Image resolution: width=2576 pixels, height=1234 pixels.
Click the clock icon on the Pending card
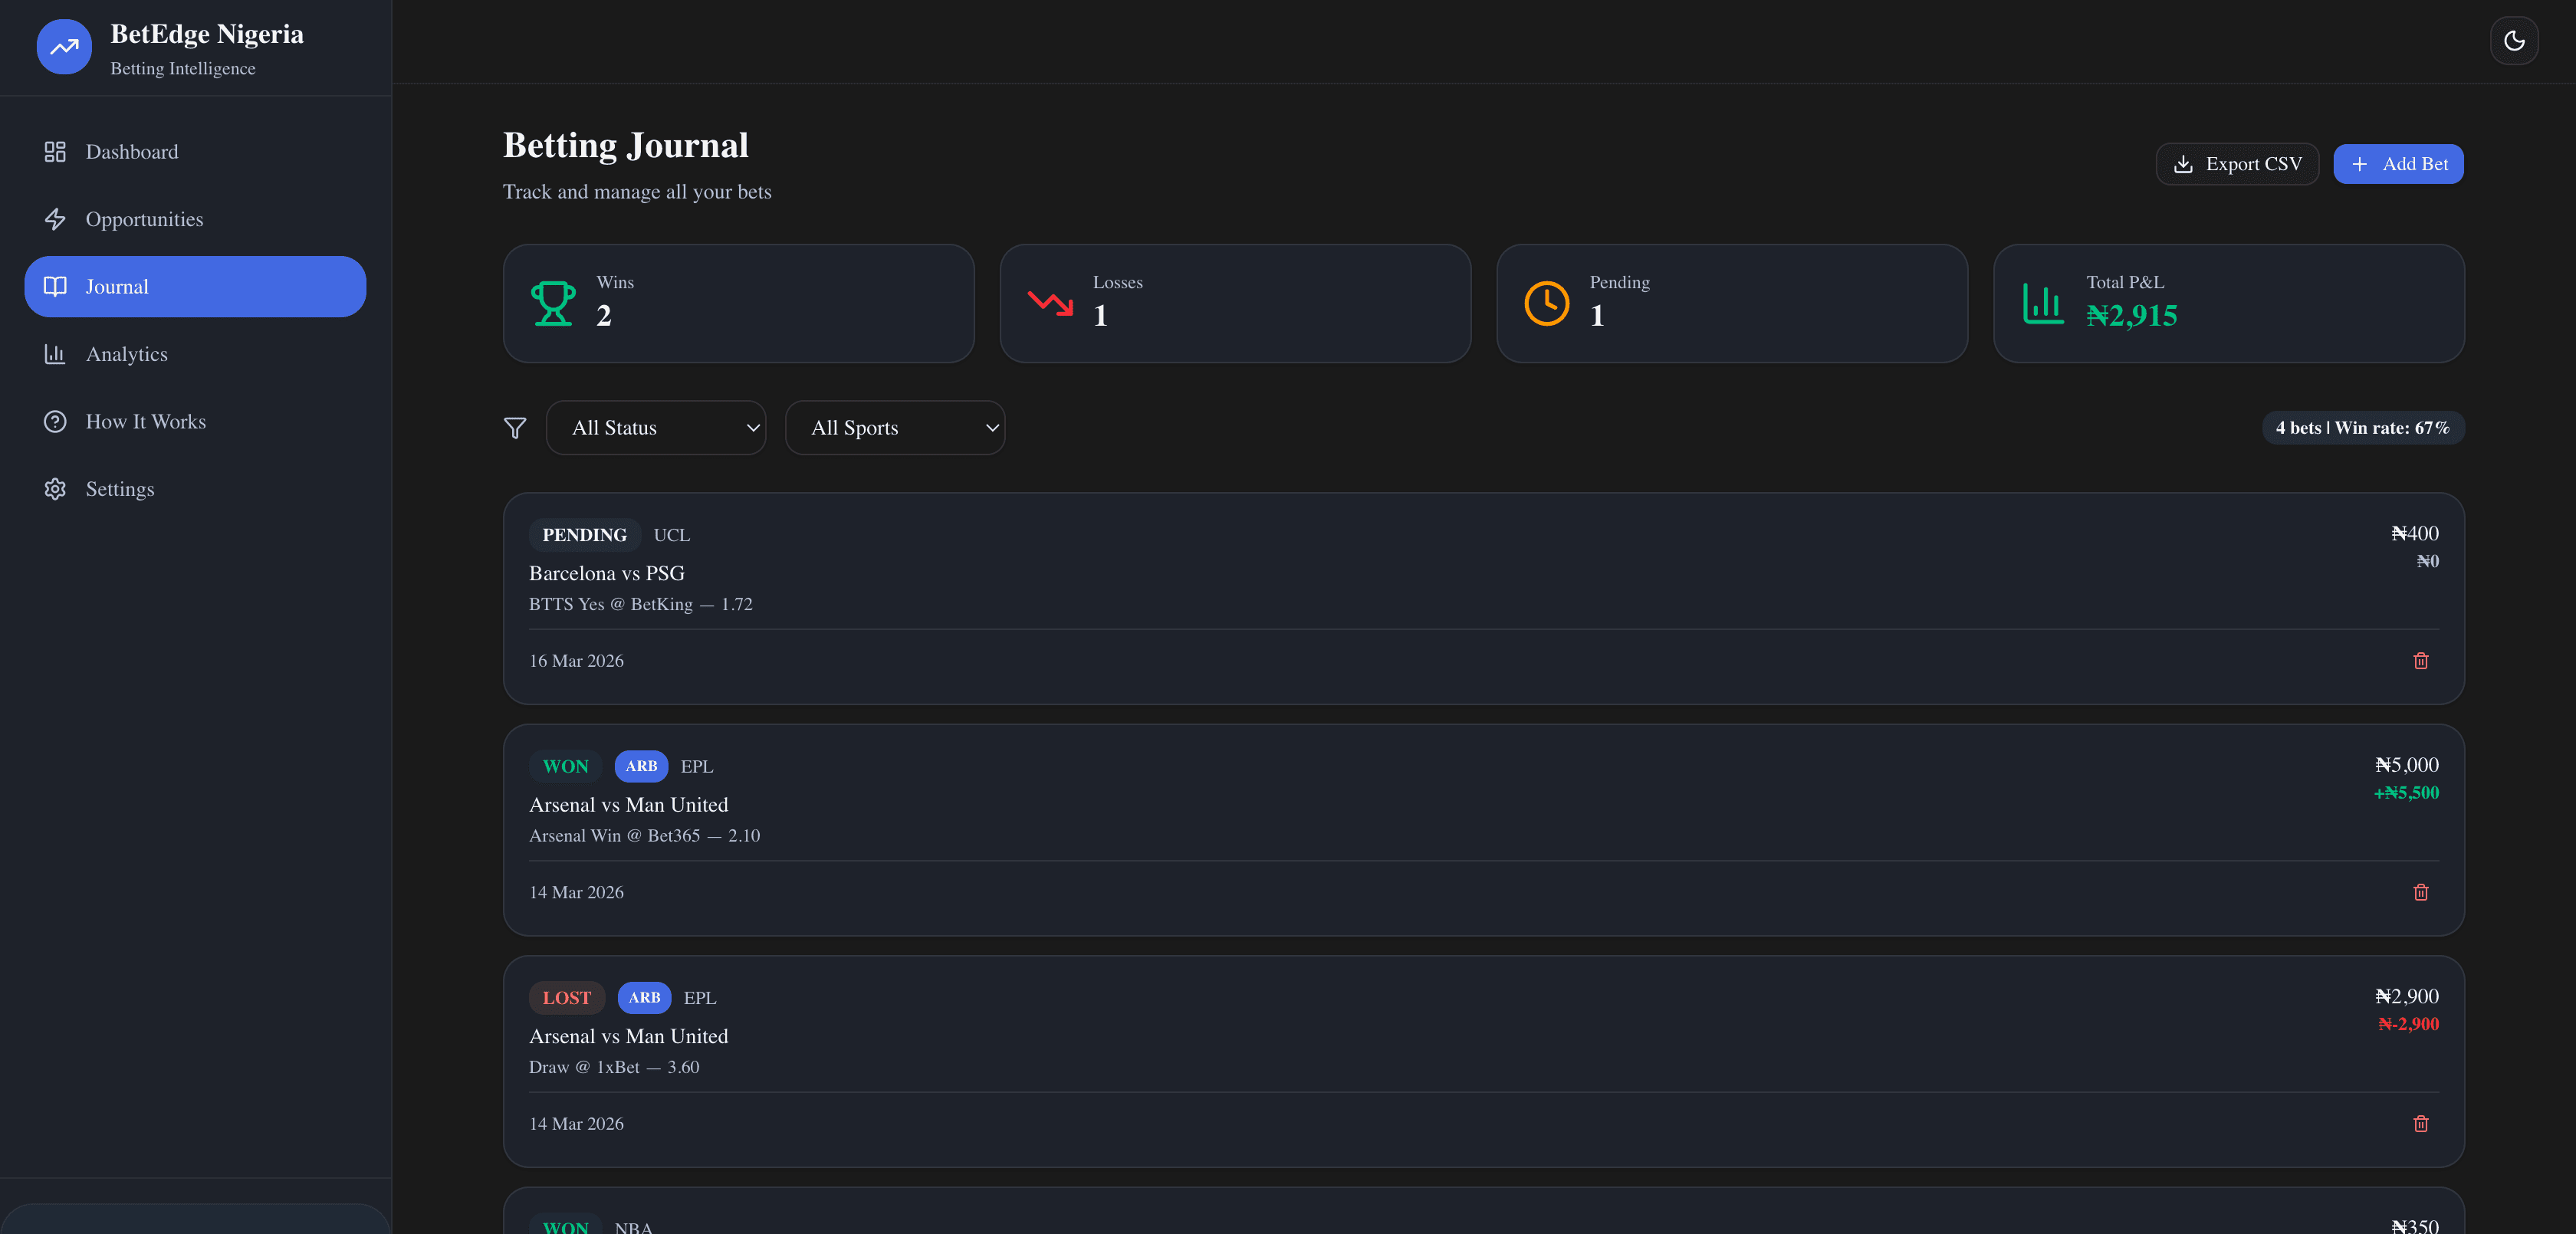(1546, 303)
